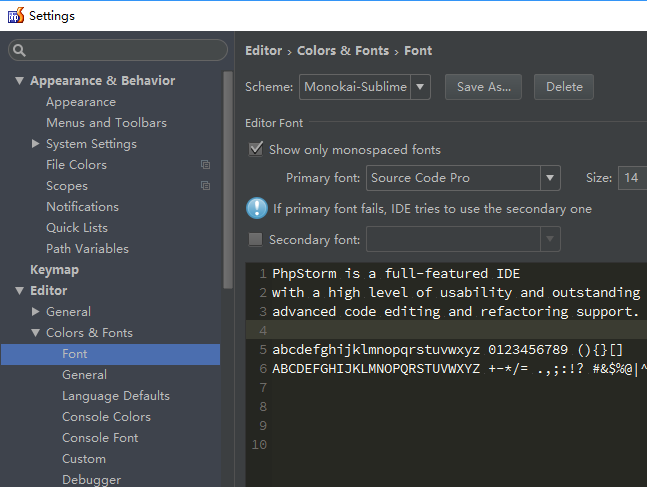Click the font Size field showing 14
The width and height of the screenshot is (647, 487).
coord(632,178)
